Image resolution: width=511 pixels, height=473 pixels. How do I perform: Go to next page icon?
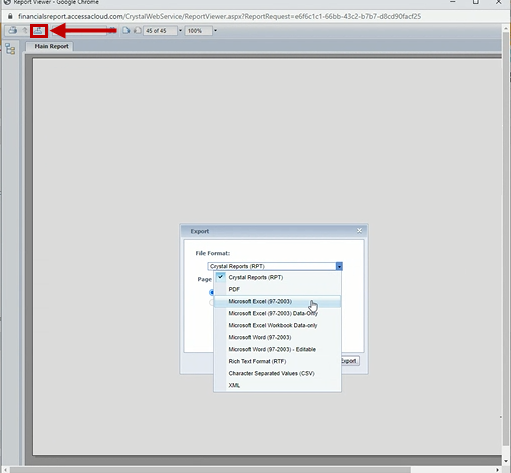pyautogui.click(x=126, y=30)
